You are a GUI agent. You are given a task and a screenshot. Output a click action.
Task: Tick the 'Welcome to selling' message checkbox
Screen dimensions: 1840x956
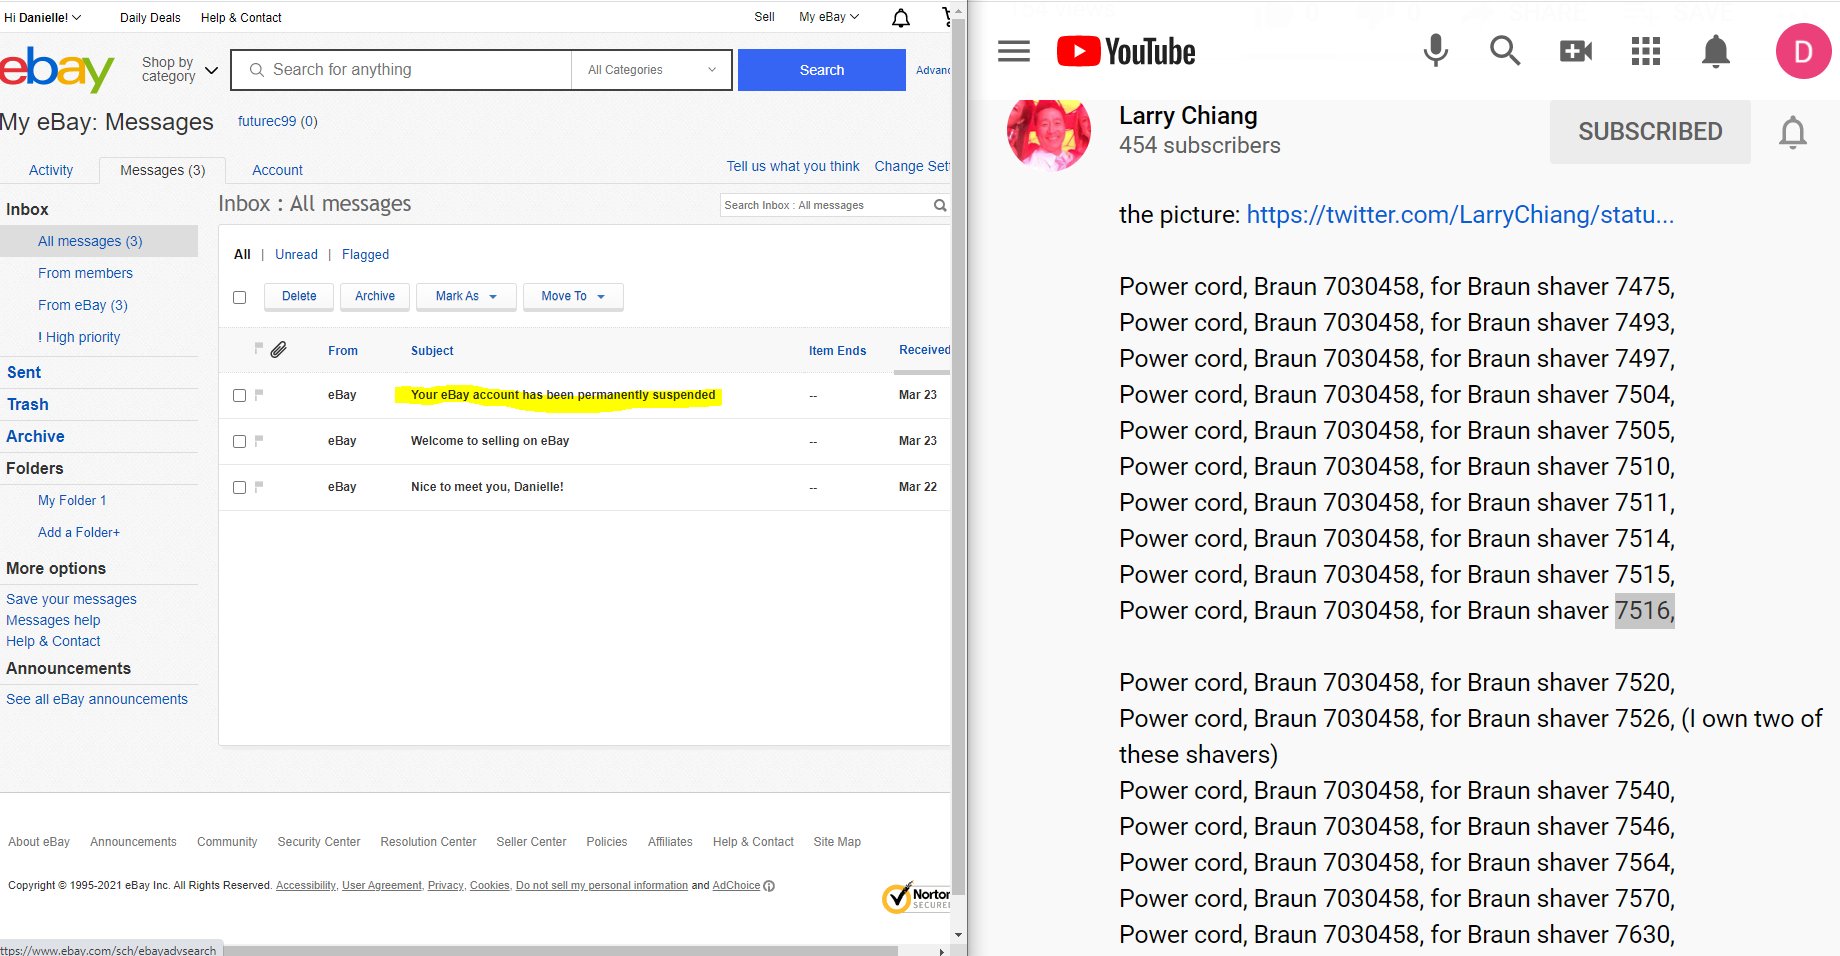point(239,441)
